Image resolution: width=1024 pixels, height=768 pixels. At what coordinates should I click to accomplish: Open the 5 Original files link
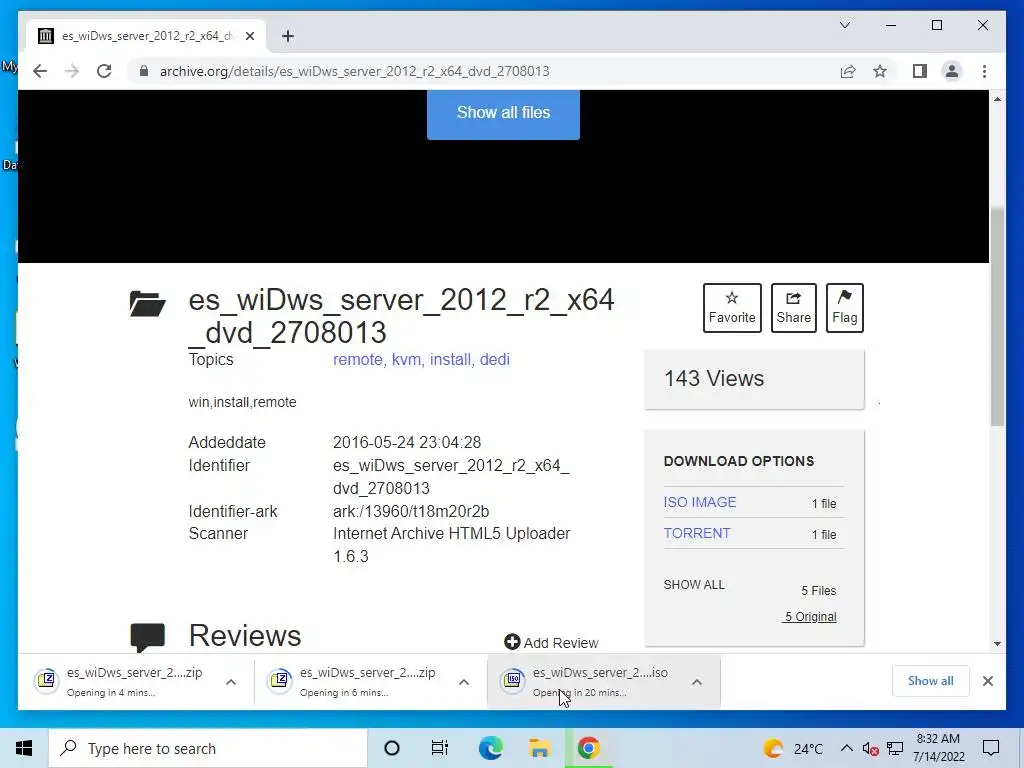pos(810,616)
